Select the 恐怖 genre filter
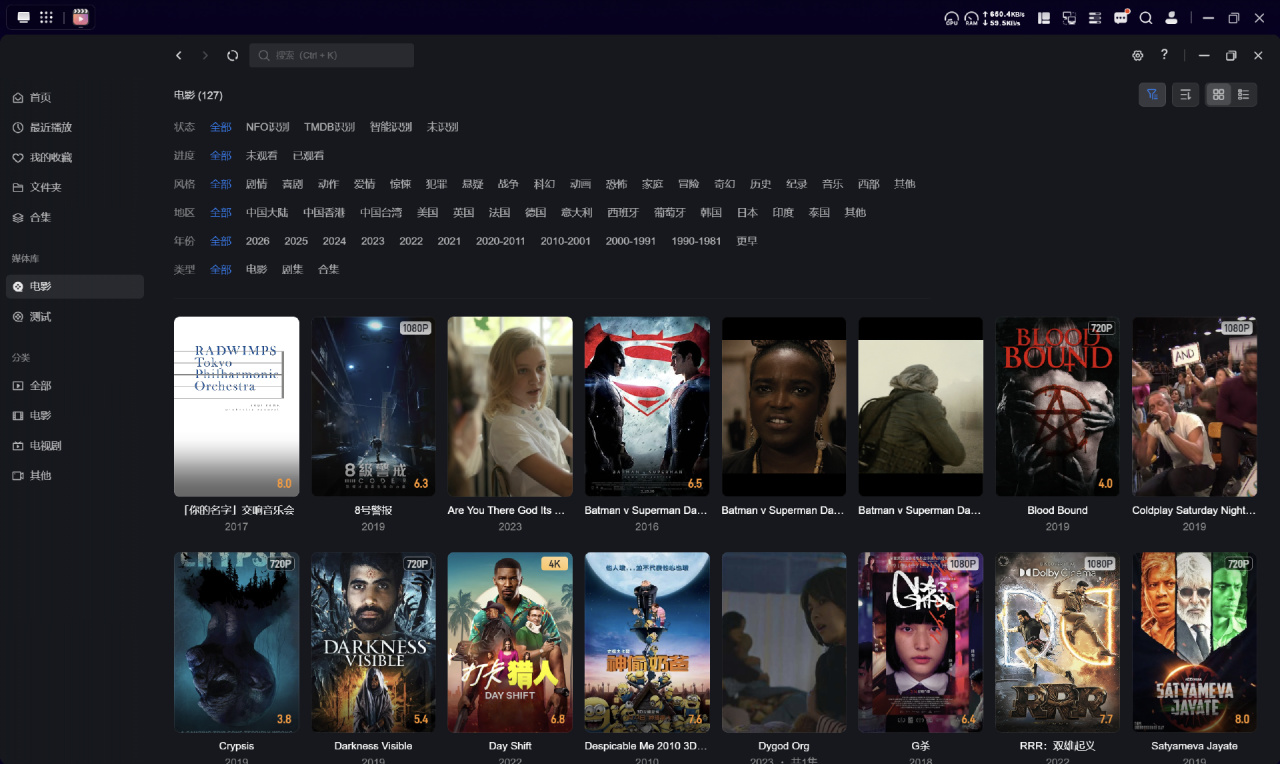This screenshot has height=764, width=1280. (x=617, y=184)
